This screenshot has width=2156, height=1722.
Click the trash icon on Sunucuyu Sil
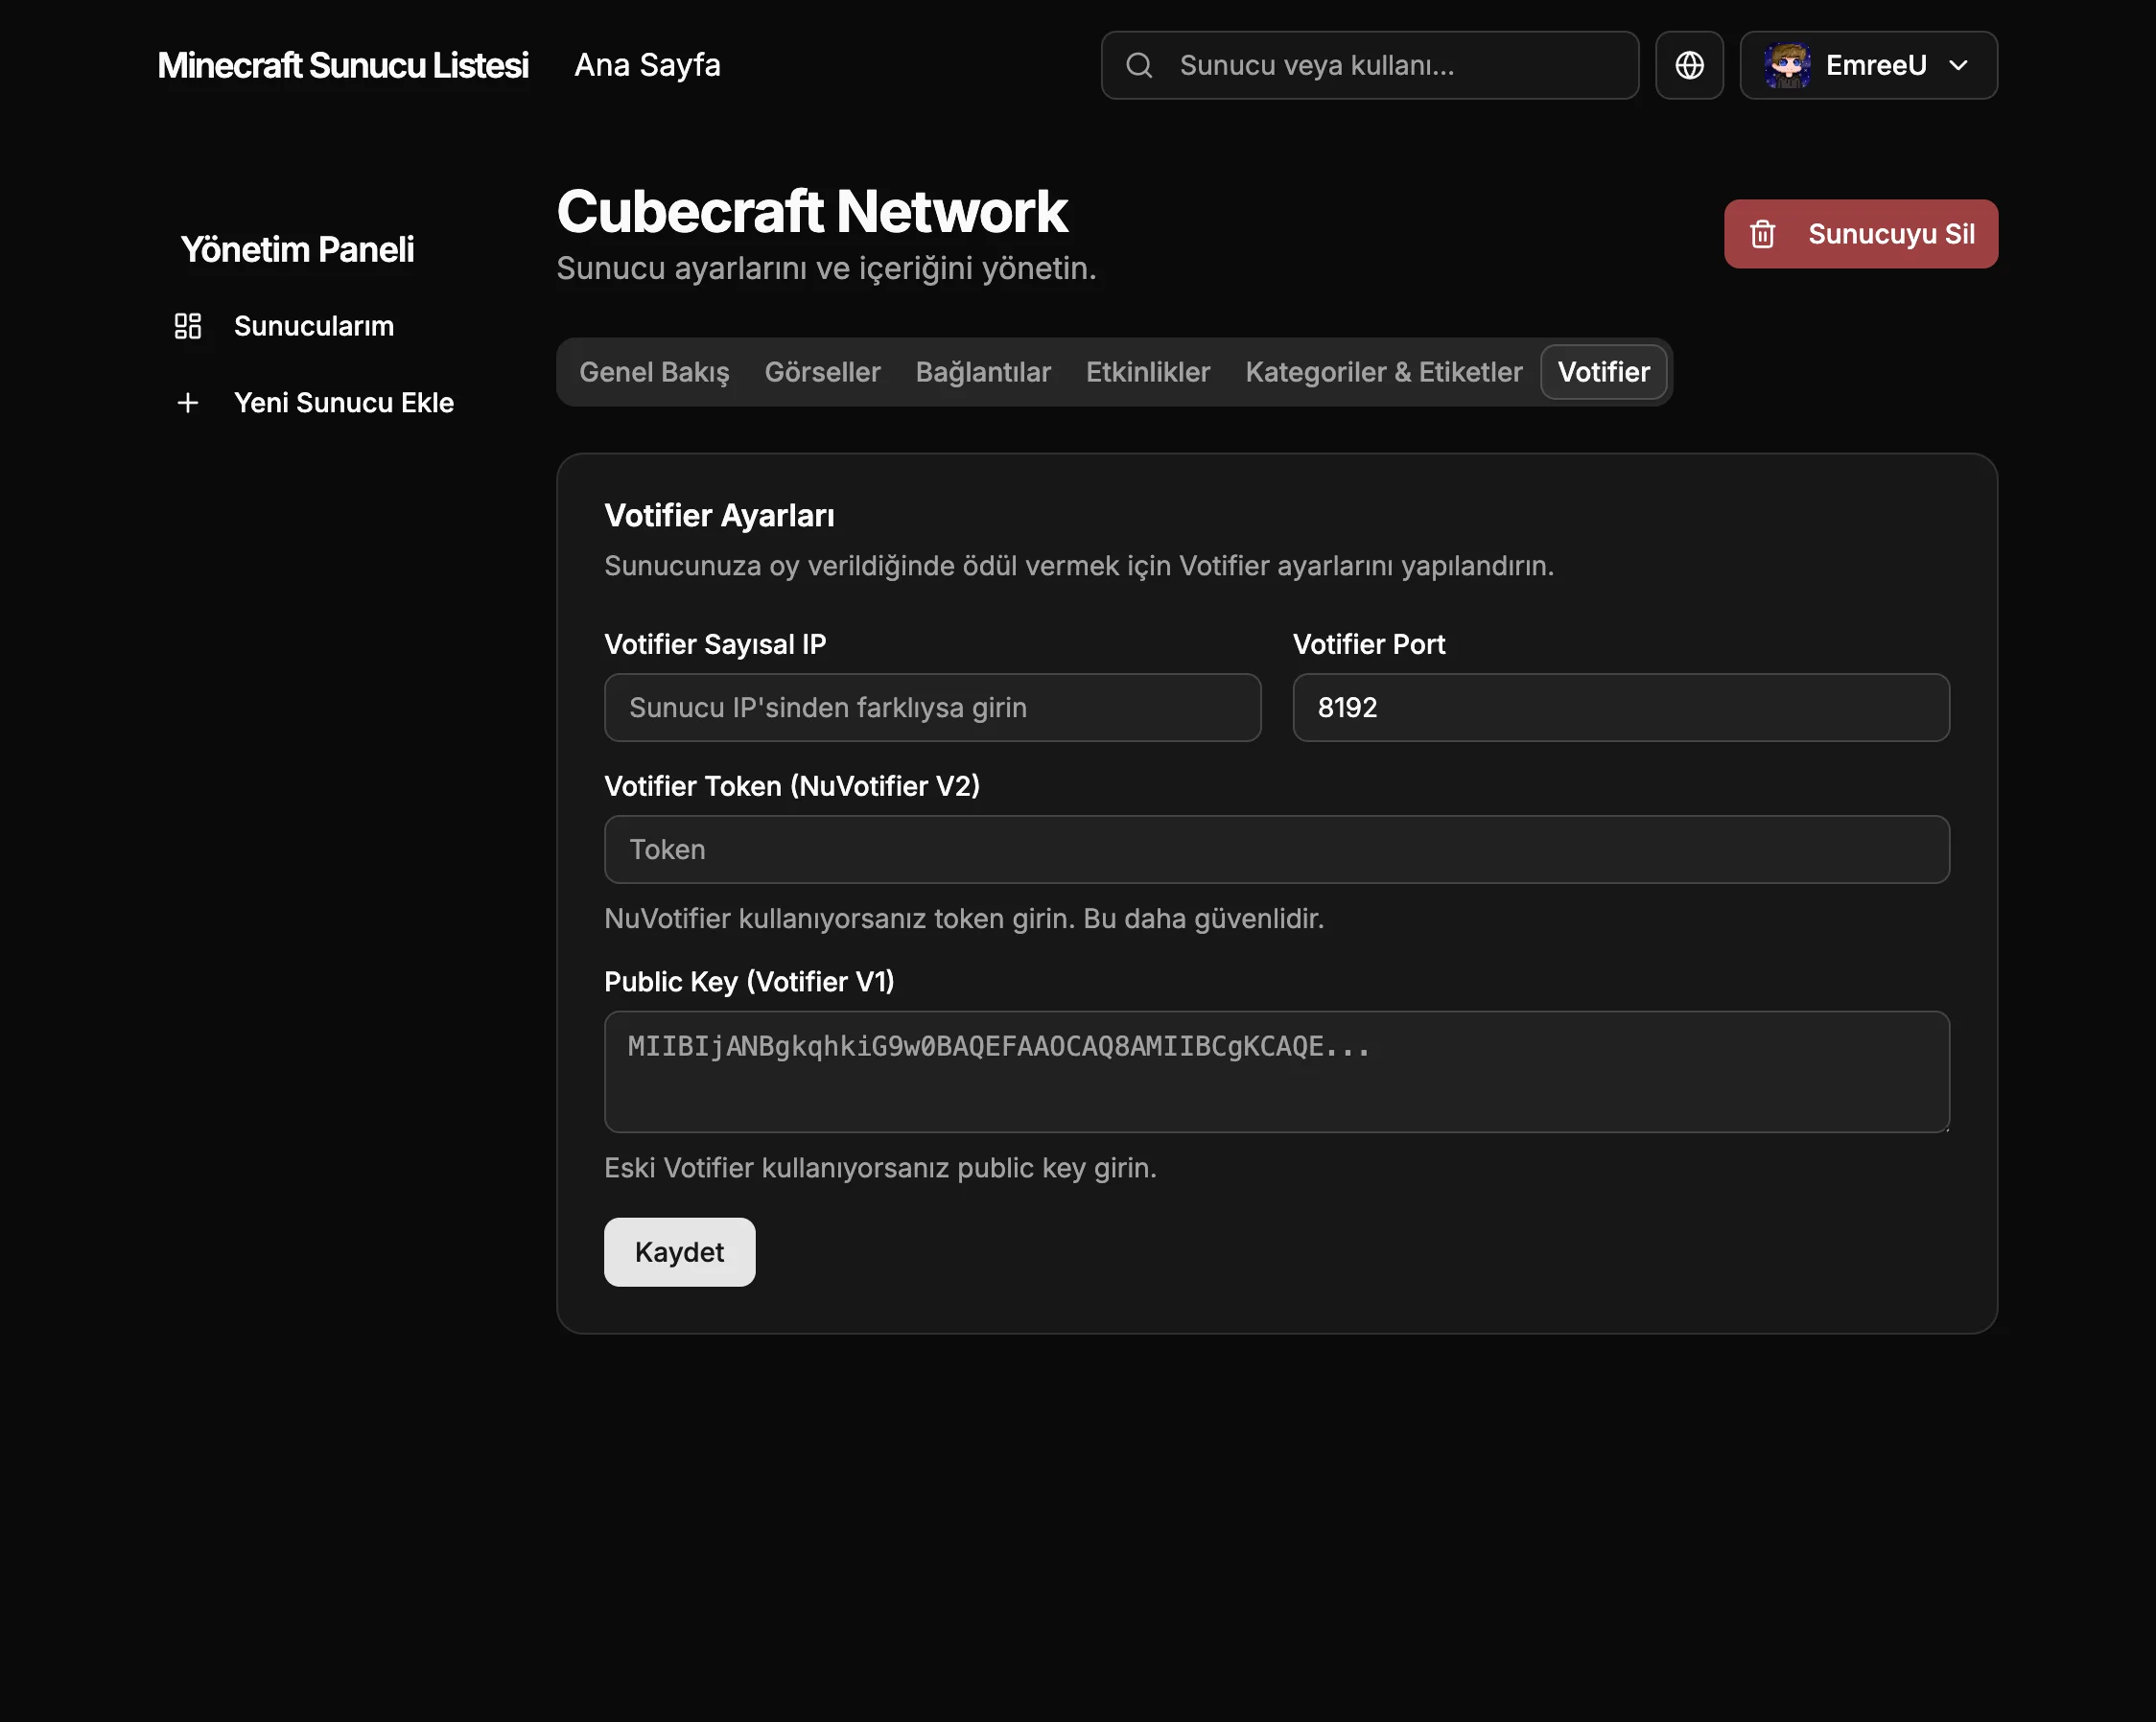coord(1762,234)
